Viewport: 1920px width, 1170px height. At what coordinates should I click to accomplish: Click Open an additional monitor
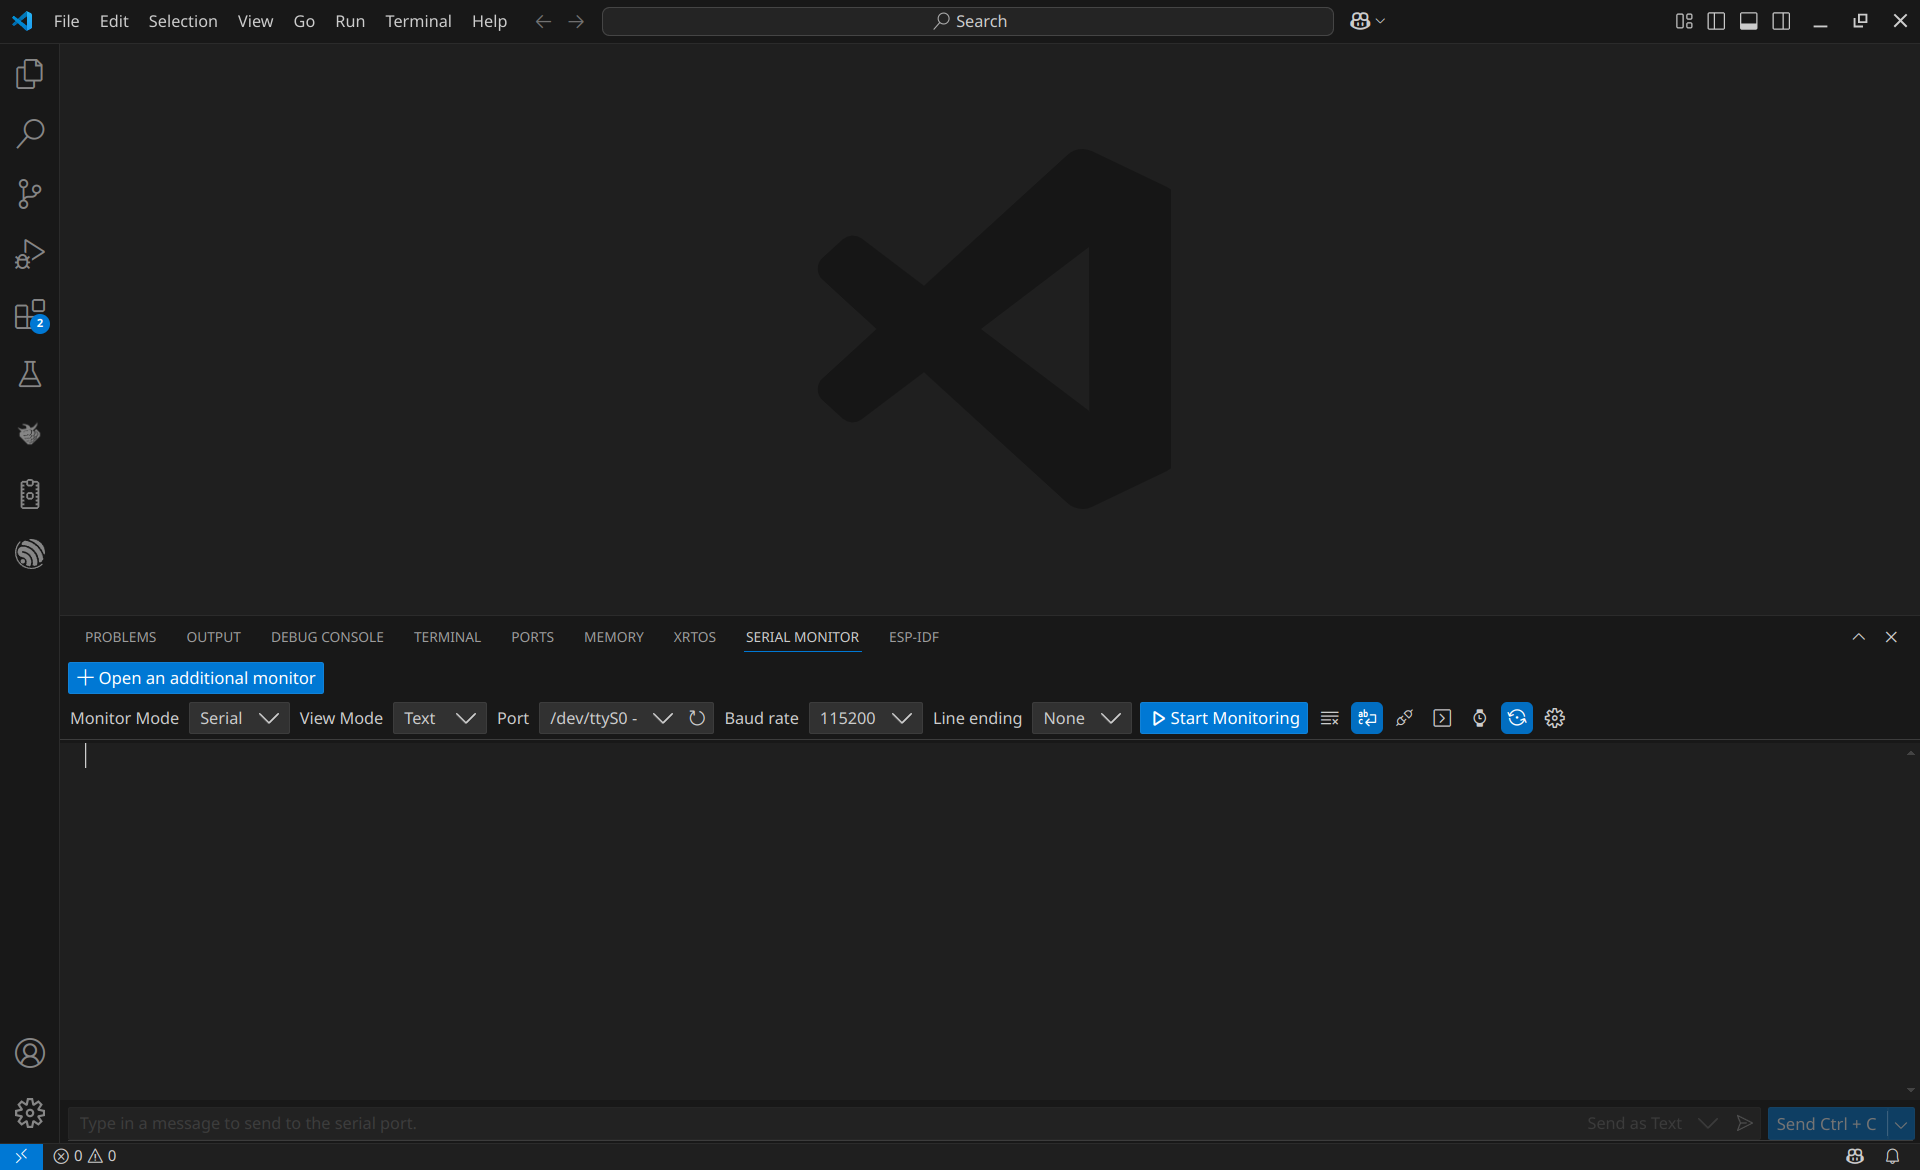coord(196,678)
